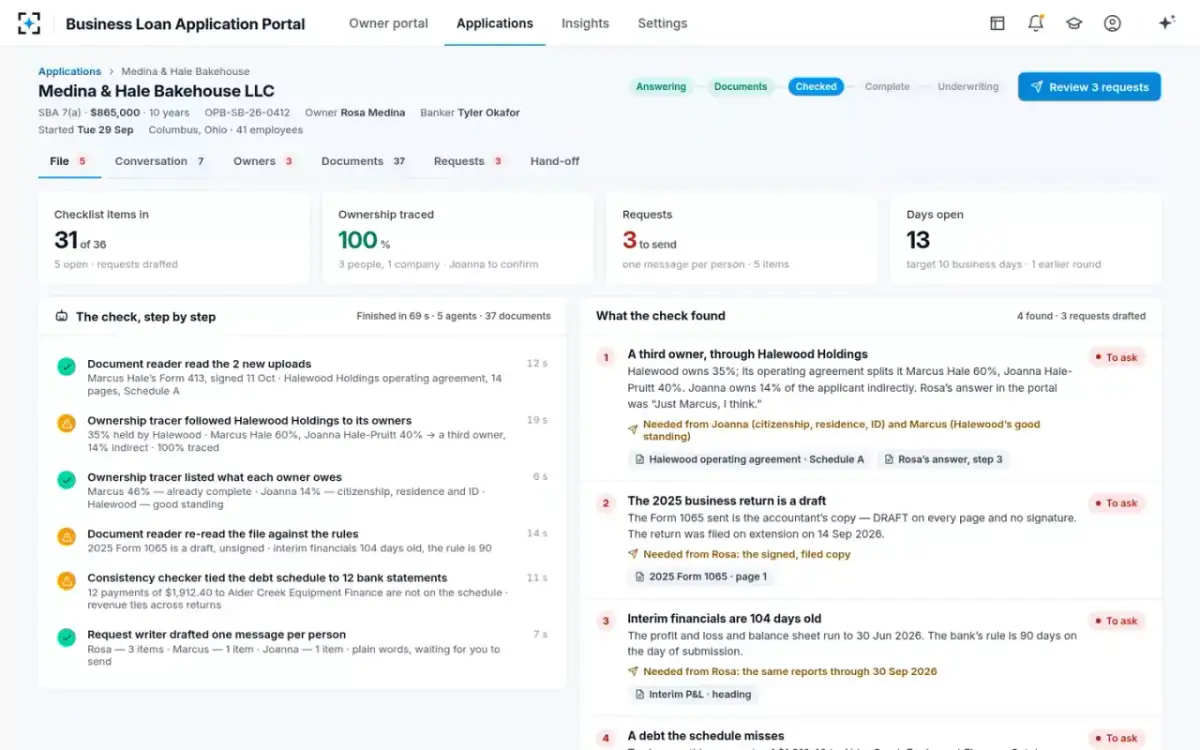Screen dimensions: 1200x750
Task: Click the finding title "A debt the schedule misses"
Action: coord(706,736)
